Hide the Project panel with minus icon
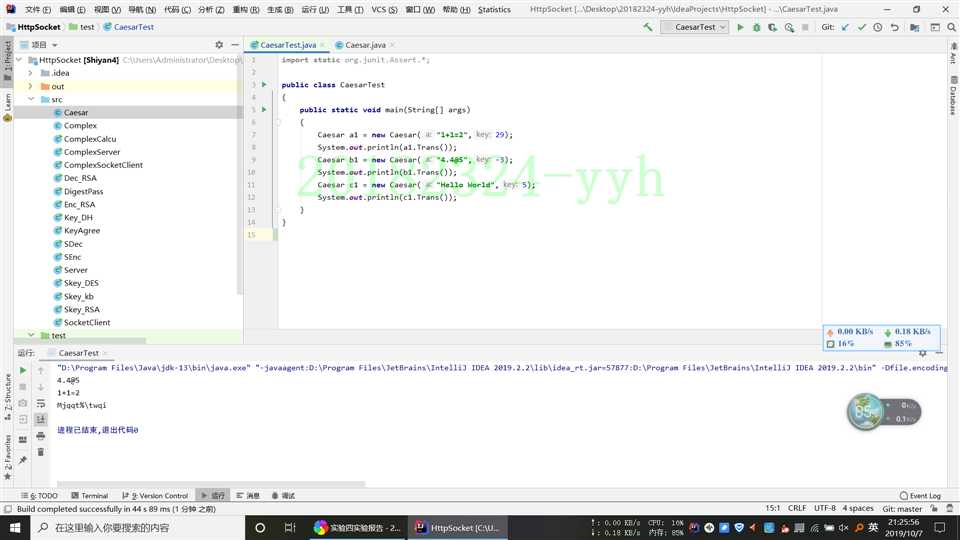Screen dimensions: 960x540 pos(235,45)
